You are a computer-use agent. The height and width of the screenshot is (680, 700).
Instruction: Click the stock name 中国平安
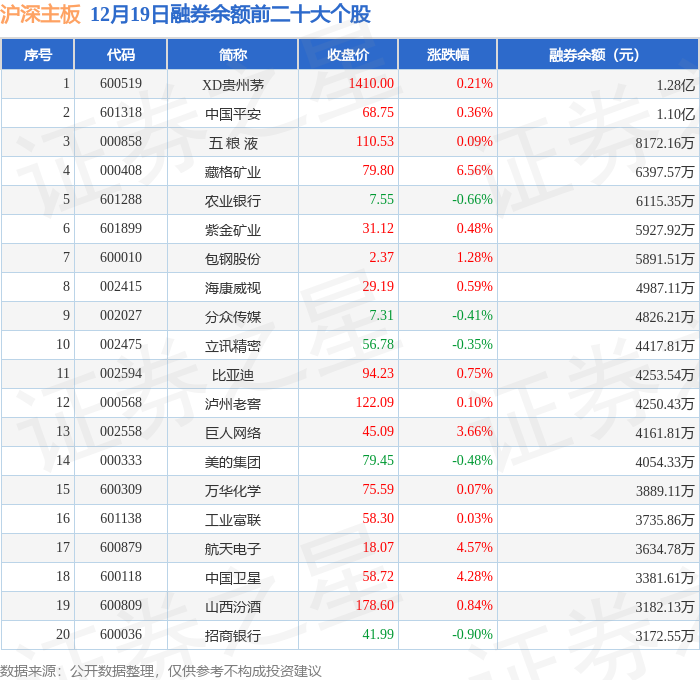pos(233,113)
